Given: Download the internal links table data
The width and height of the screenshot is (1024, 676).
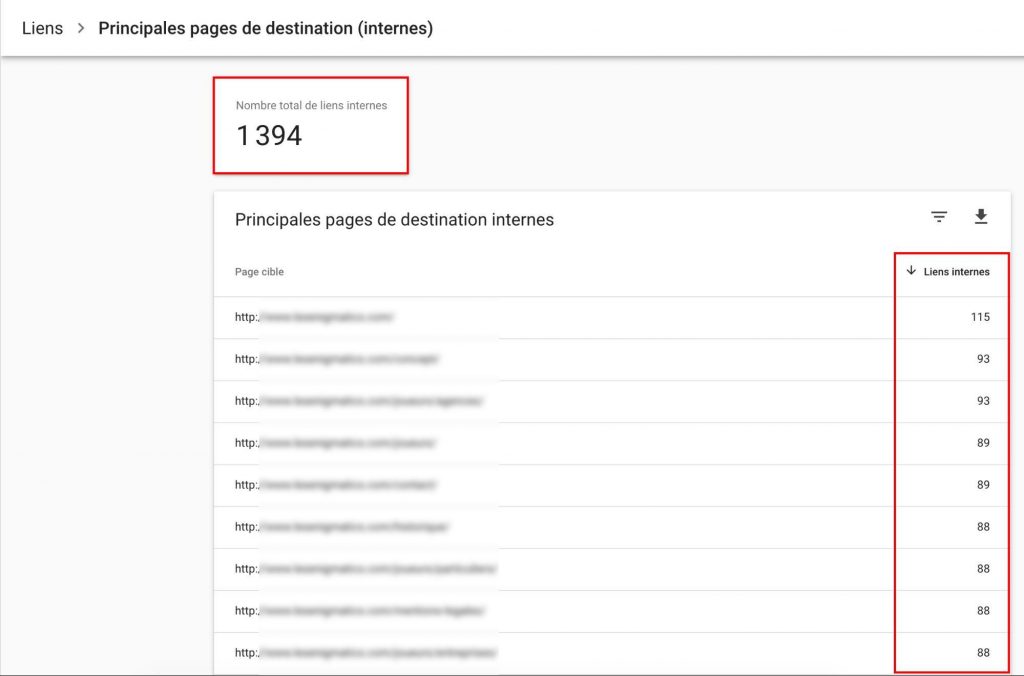Looking at the screenshot, I should coord(980,217).
